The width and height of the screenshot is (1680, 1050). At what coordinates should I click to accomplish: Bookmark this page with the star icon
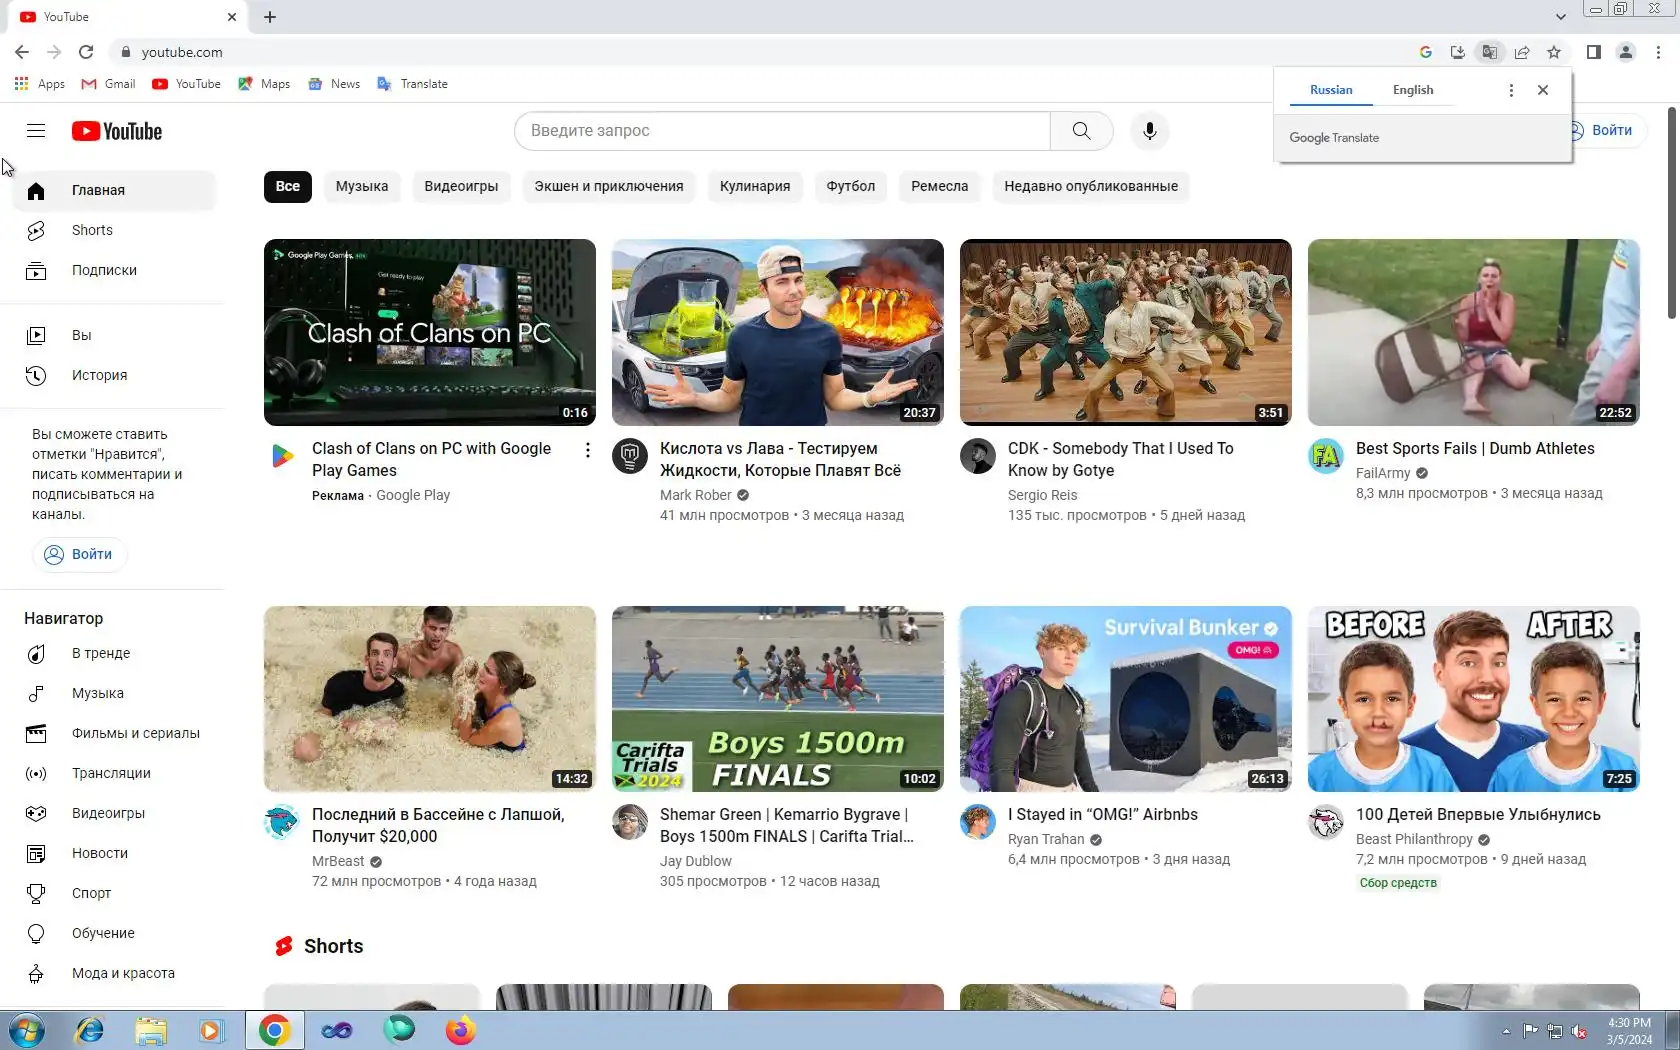tap(1554, 52)
